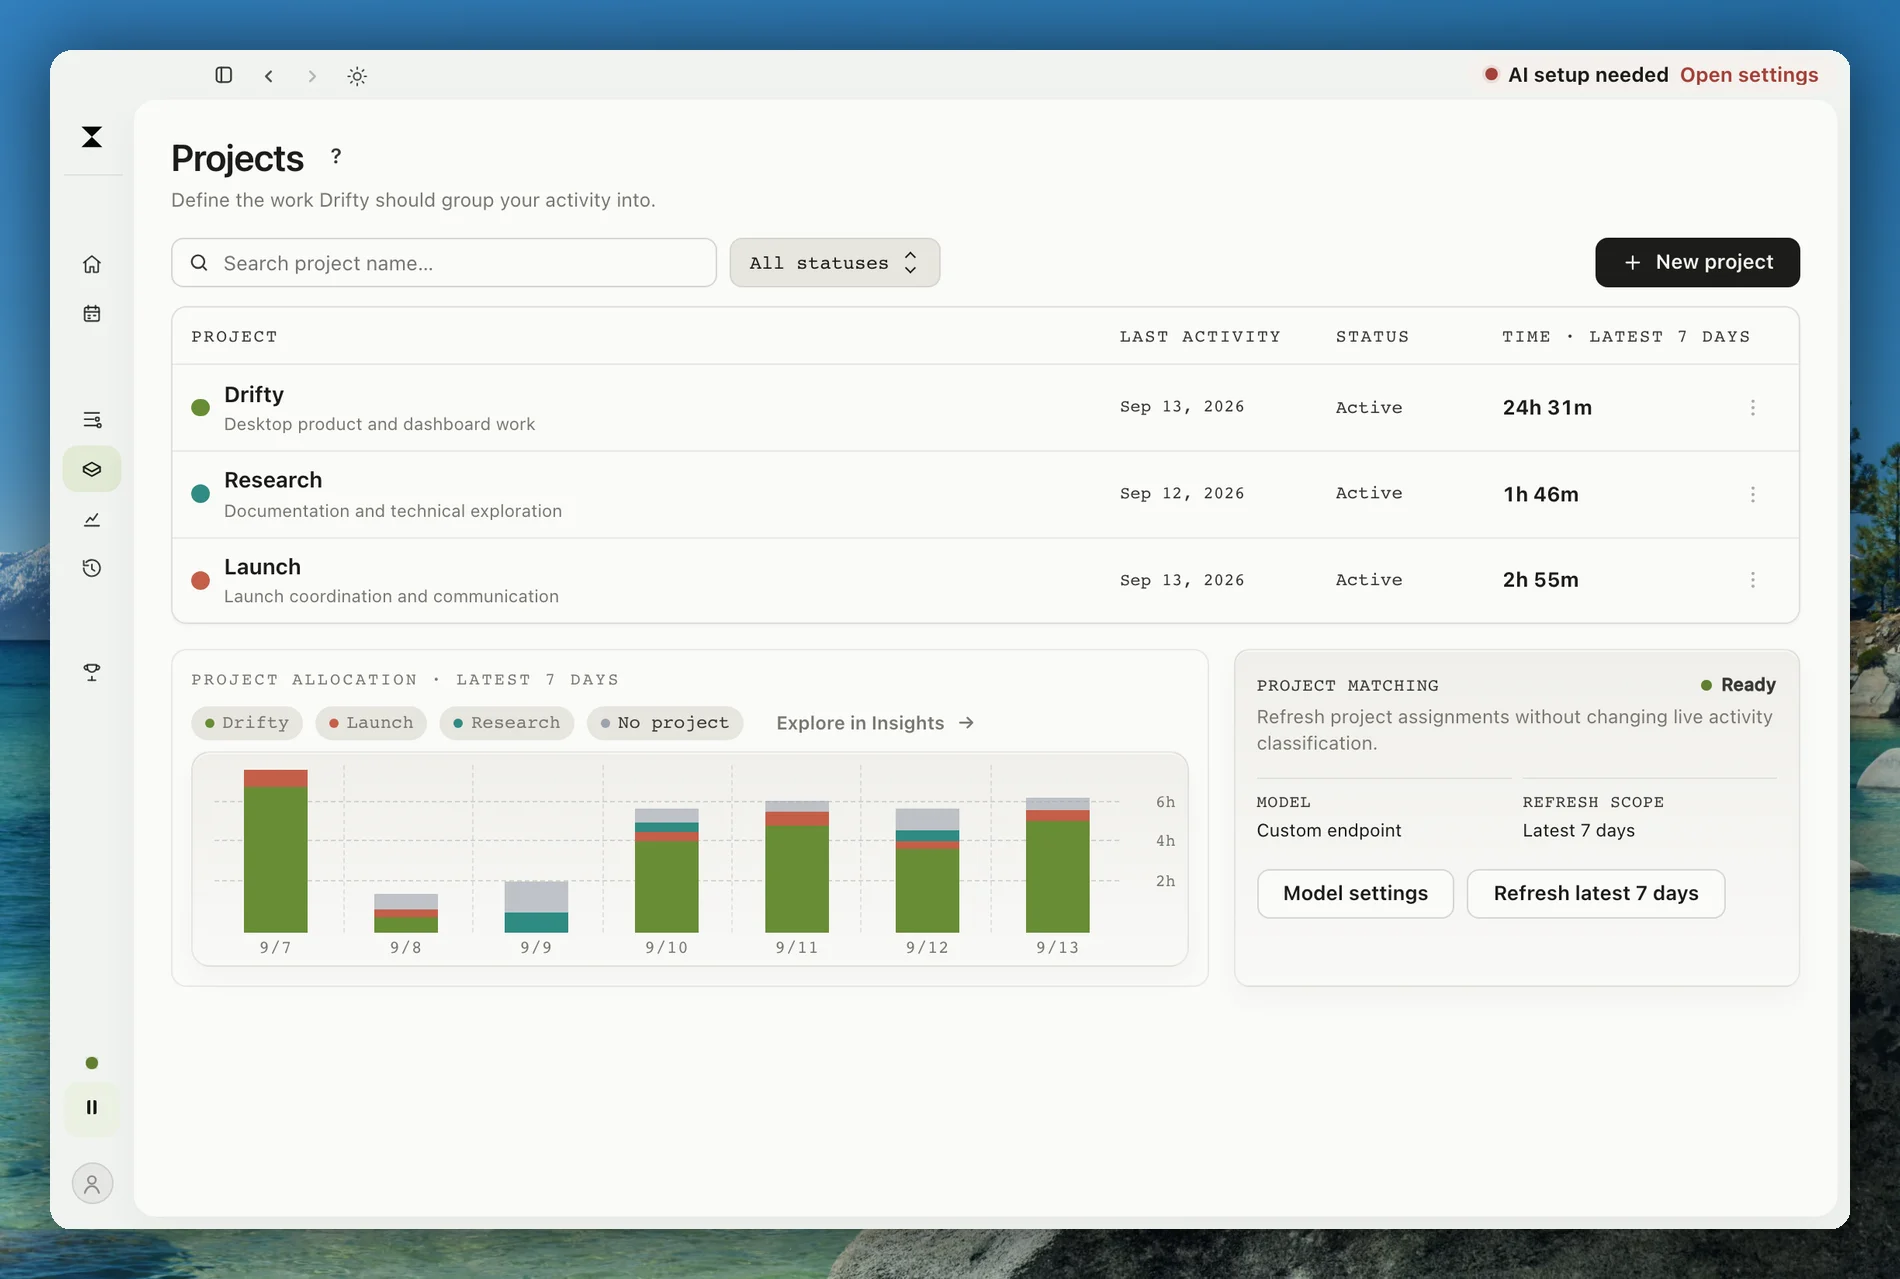The width and height of the screenshot is (1900, 1279).
Task: Open the Research project row title
Action: tap(273, 480)
